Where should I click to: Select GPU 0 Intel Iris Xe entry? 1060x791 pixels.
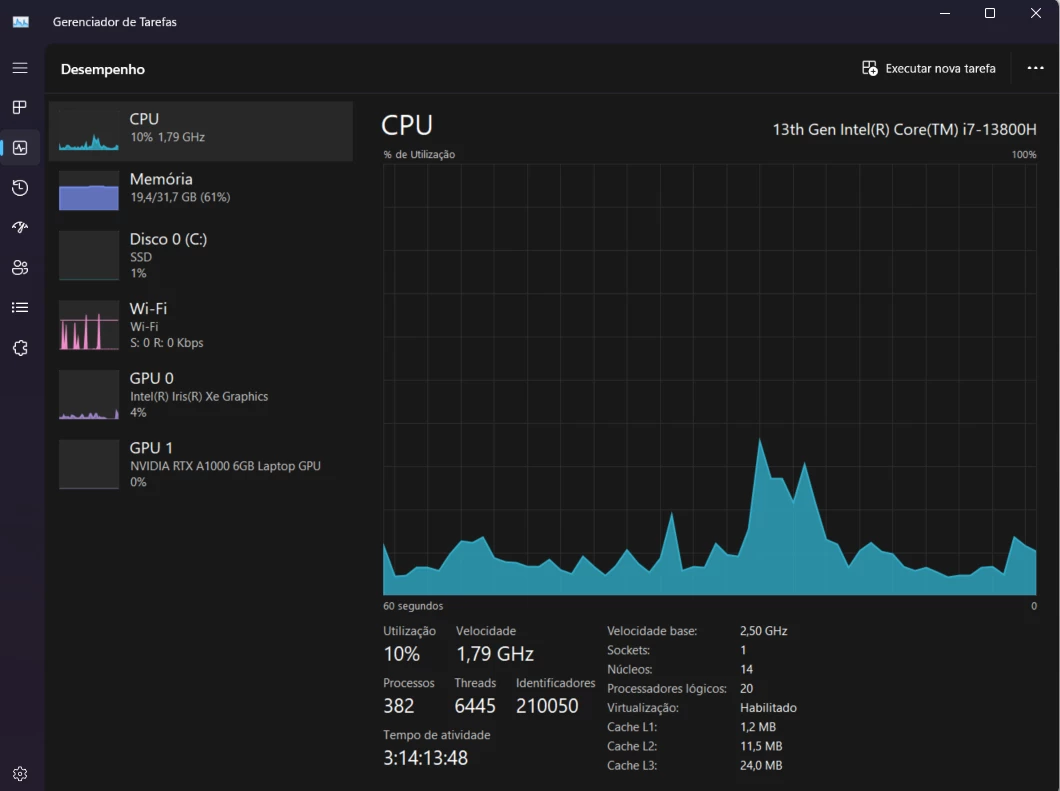(201, 395)
